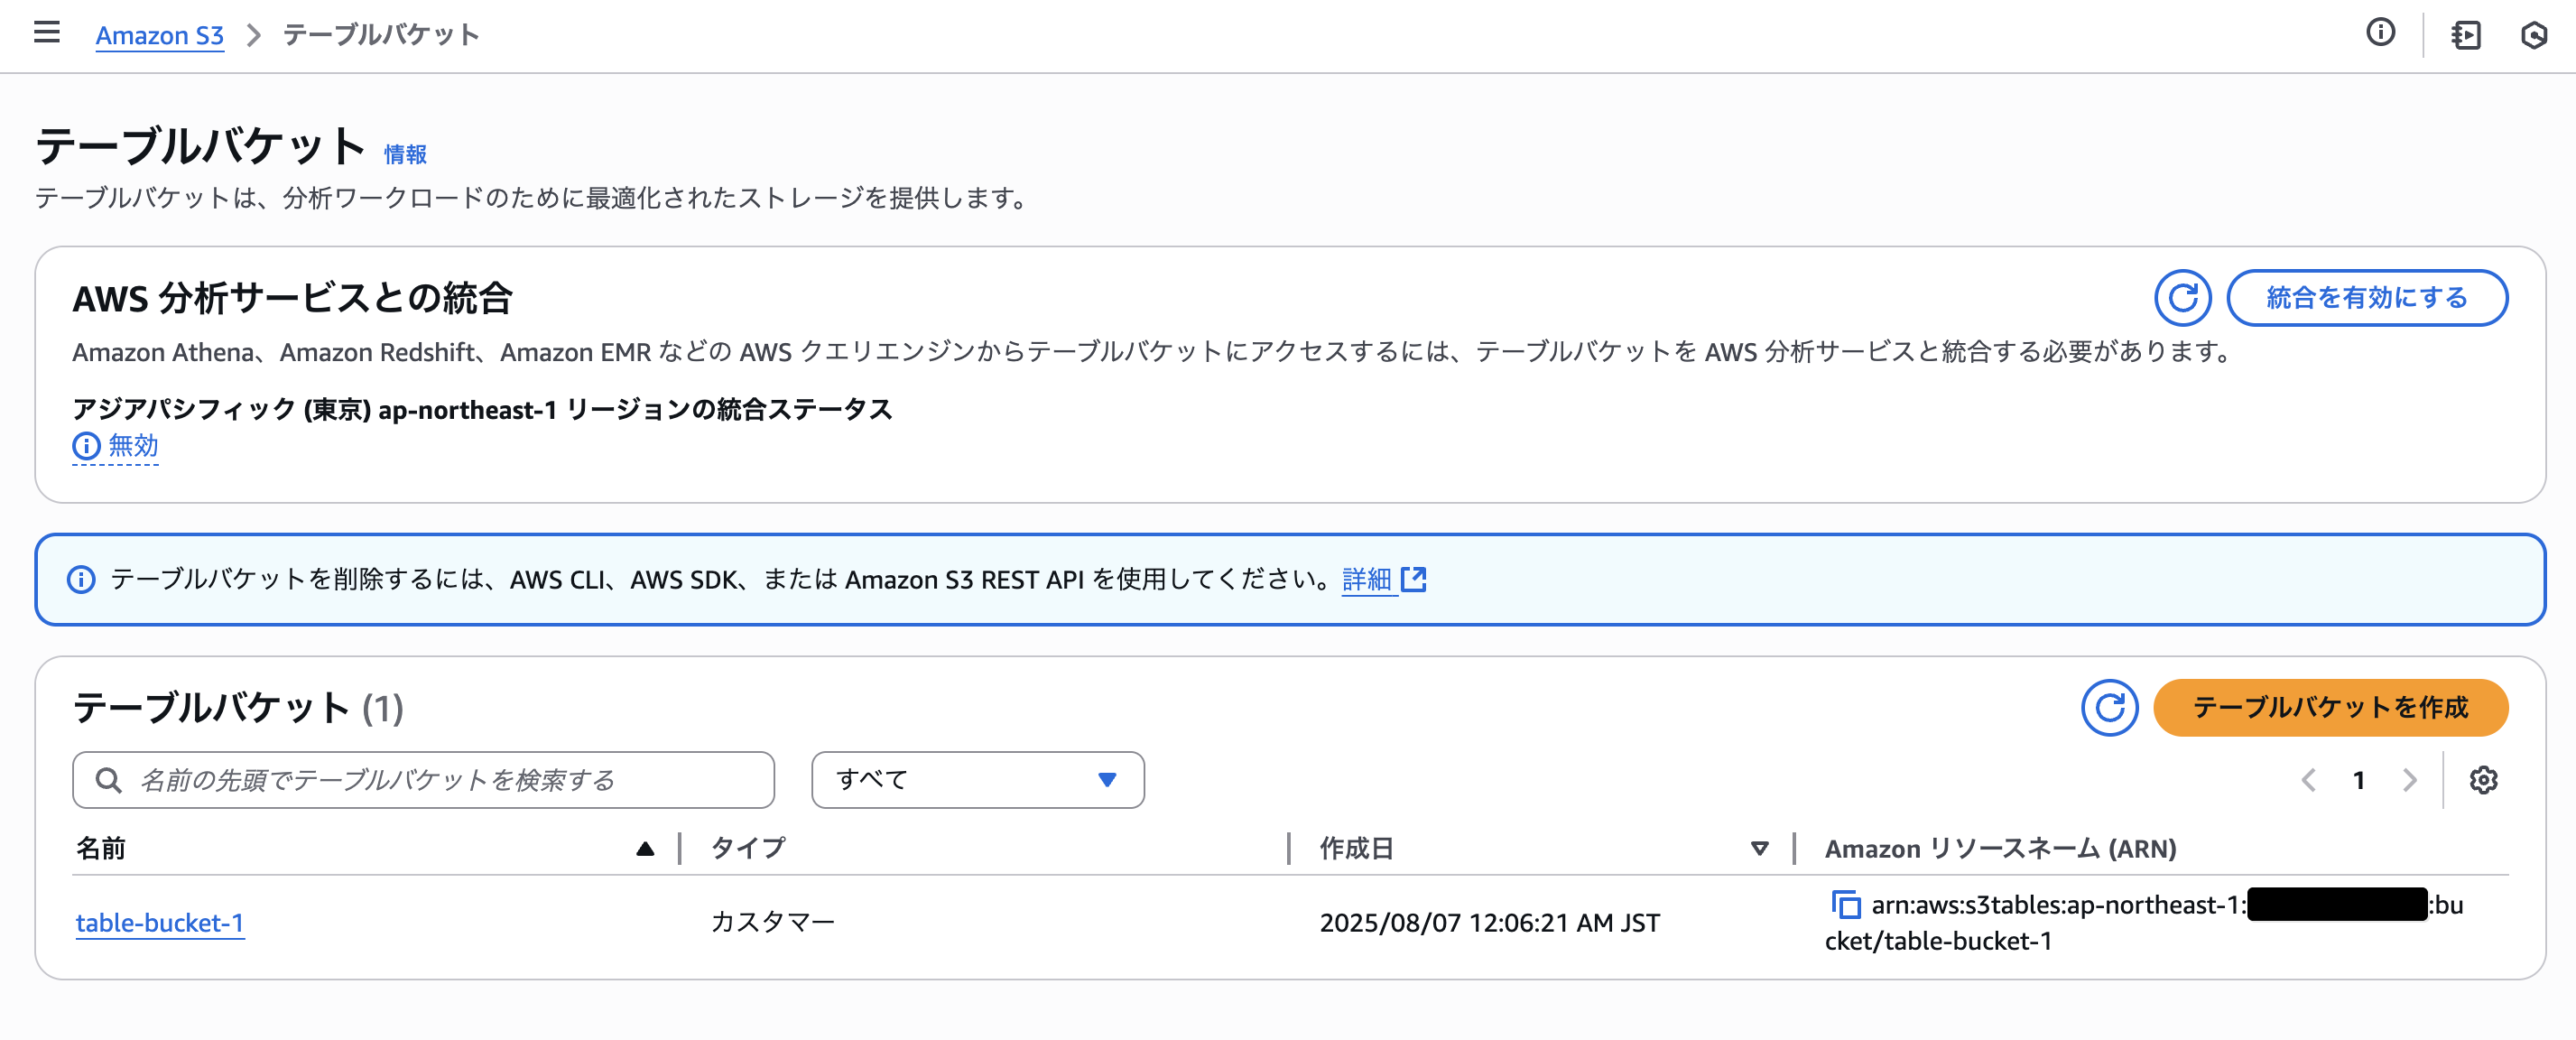Open the 情報 info link next to title
Viewport: 2576px width, 1040px height.
(x=405, y=154)
